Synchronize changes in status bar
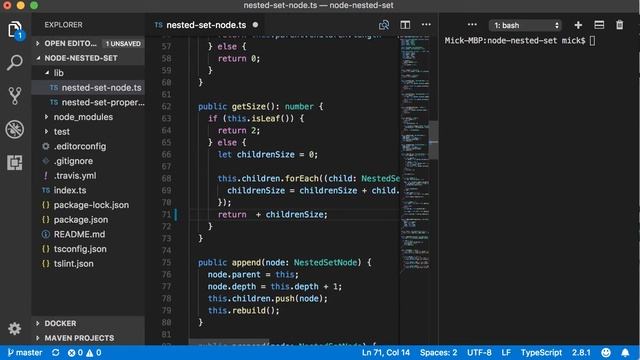This screenshot has height=360, width=640. pyautogui.click(x=56, y=353)
